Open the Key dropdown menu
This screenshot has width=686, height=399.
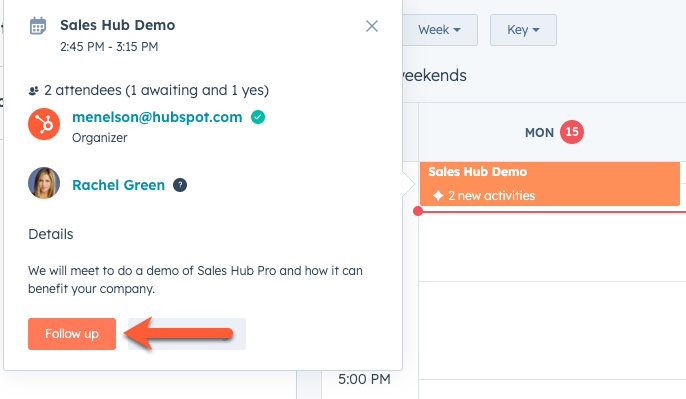point(523,30)
